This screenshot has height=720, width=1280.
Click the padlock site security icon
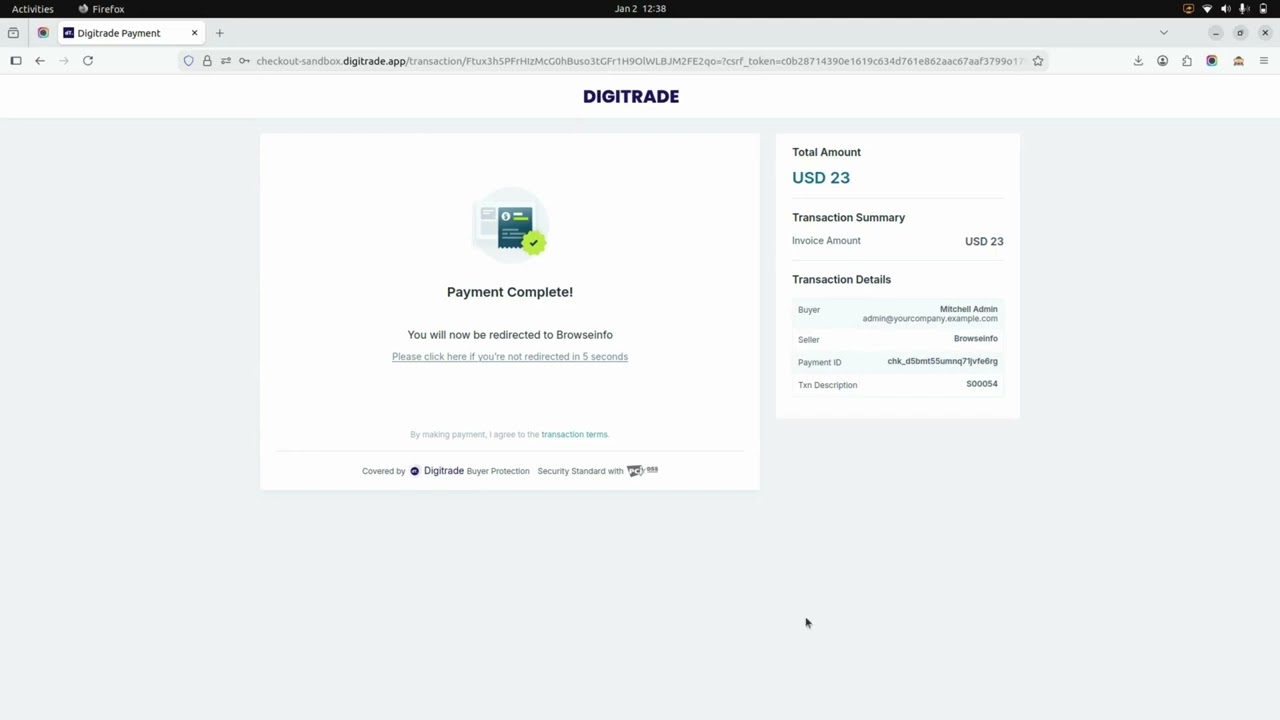[x=207, y=61]
